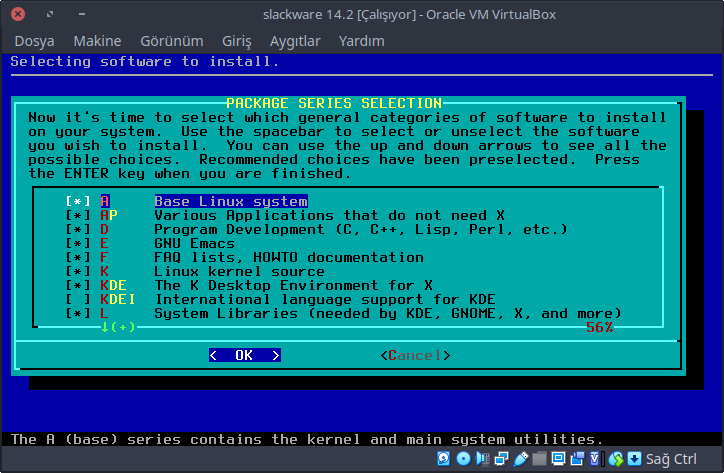The width and height of the screenshot is (724, 473).
Task: Click the 'PACKAGE SERIES SELECTION' dialog title
Action: 334,103
